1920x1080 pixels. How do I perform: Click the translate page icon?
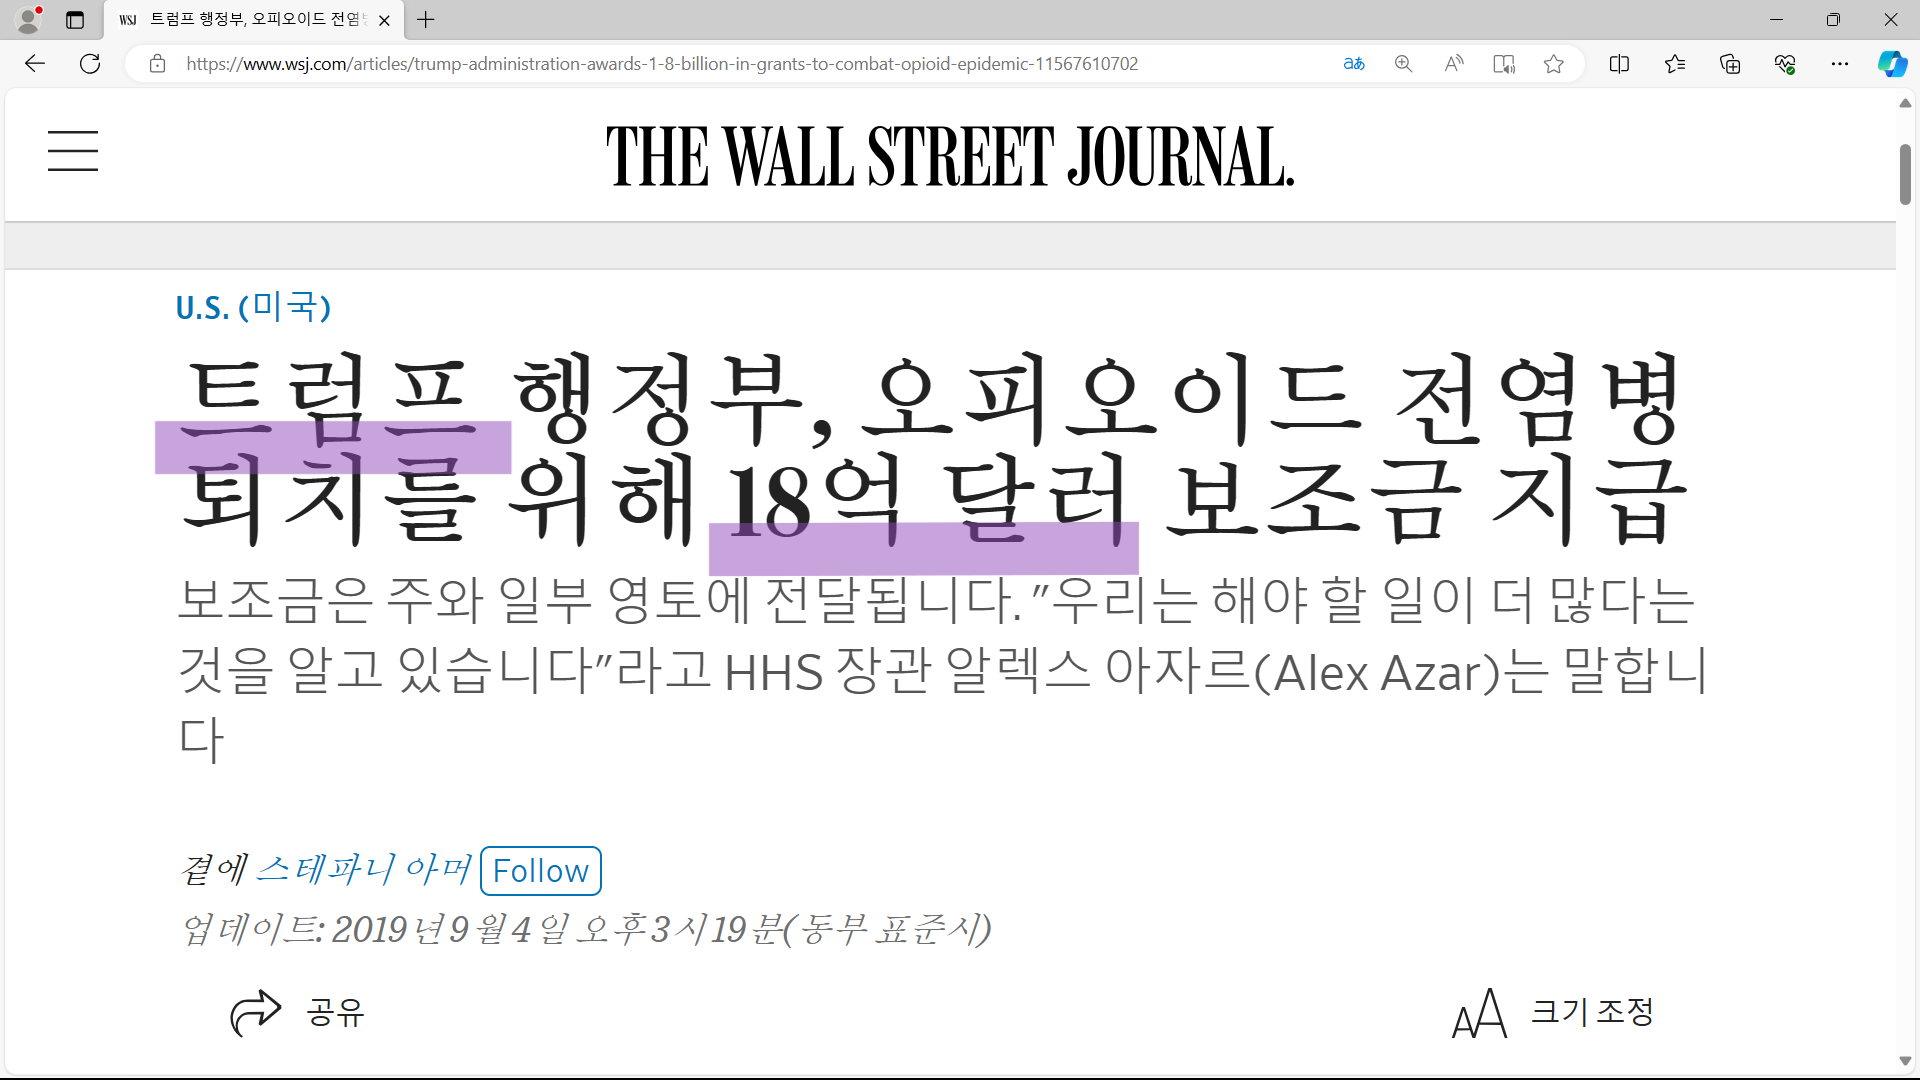point(1354,64)
